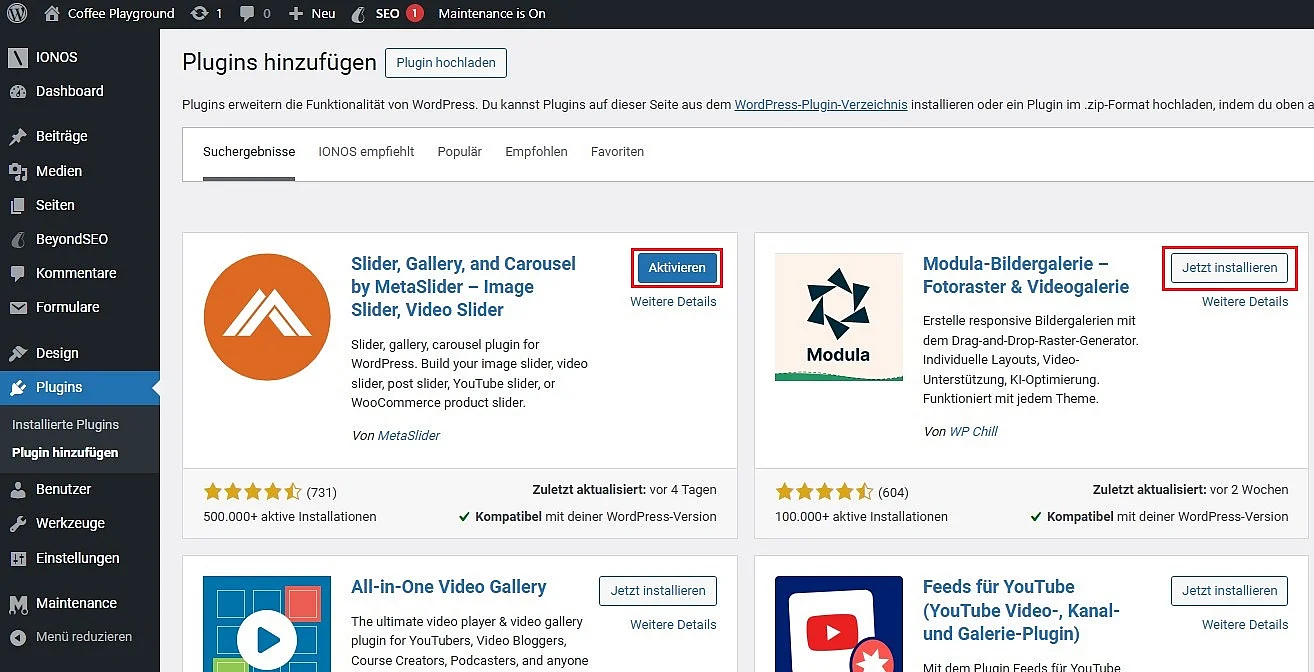The height and width of the screenshot is (672, 1314).
Task: Open Coffee Playground site home icon
Action: tap(52, 14)
